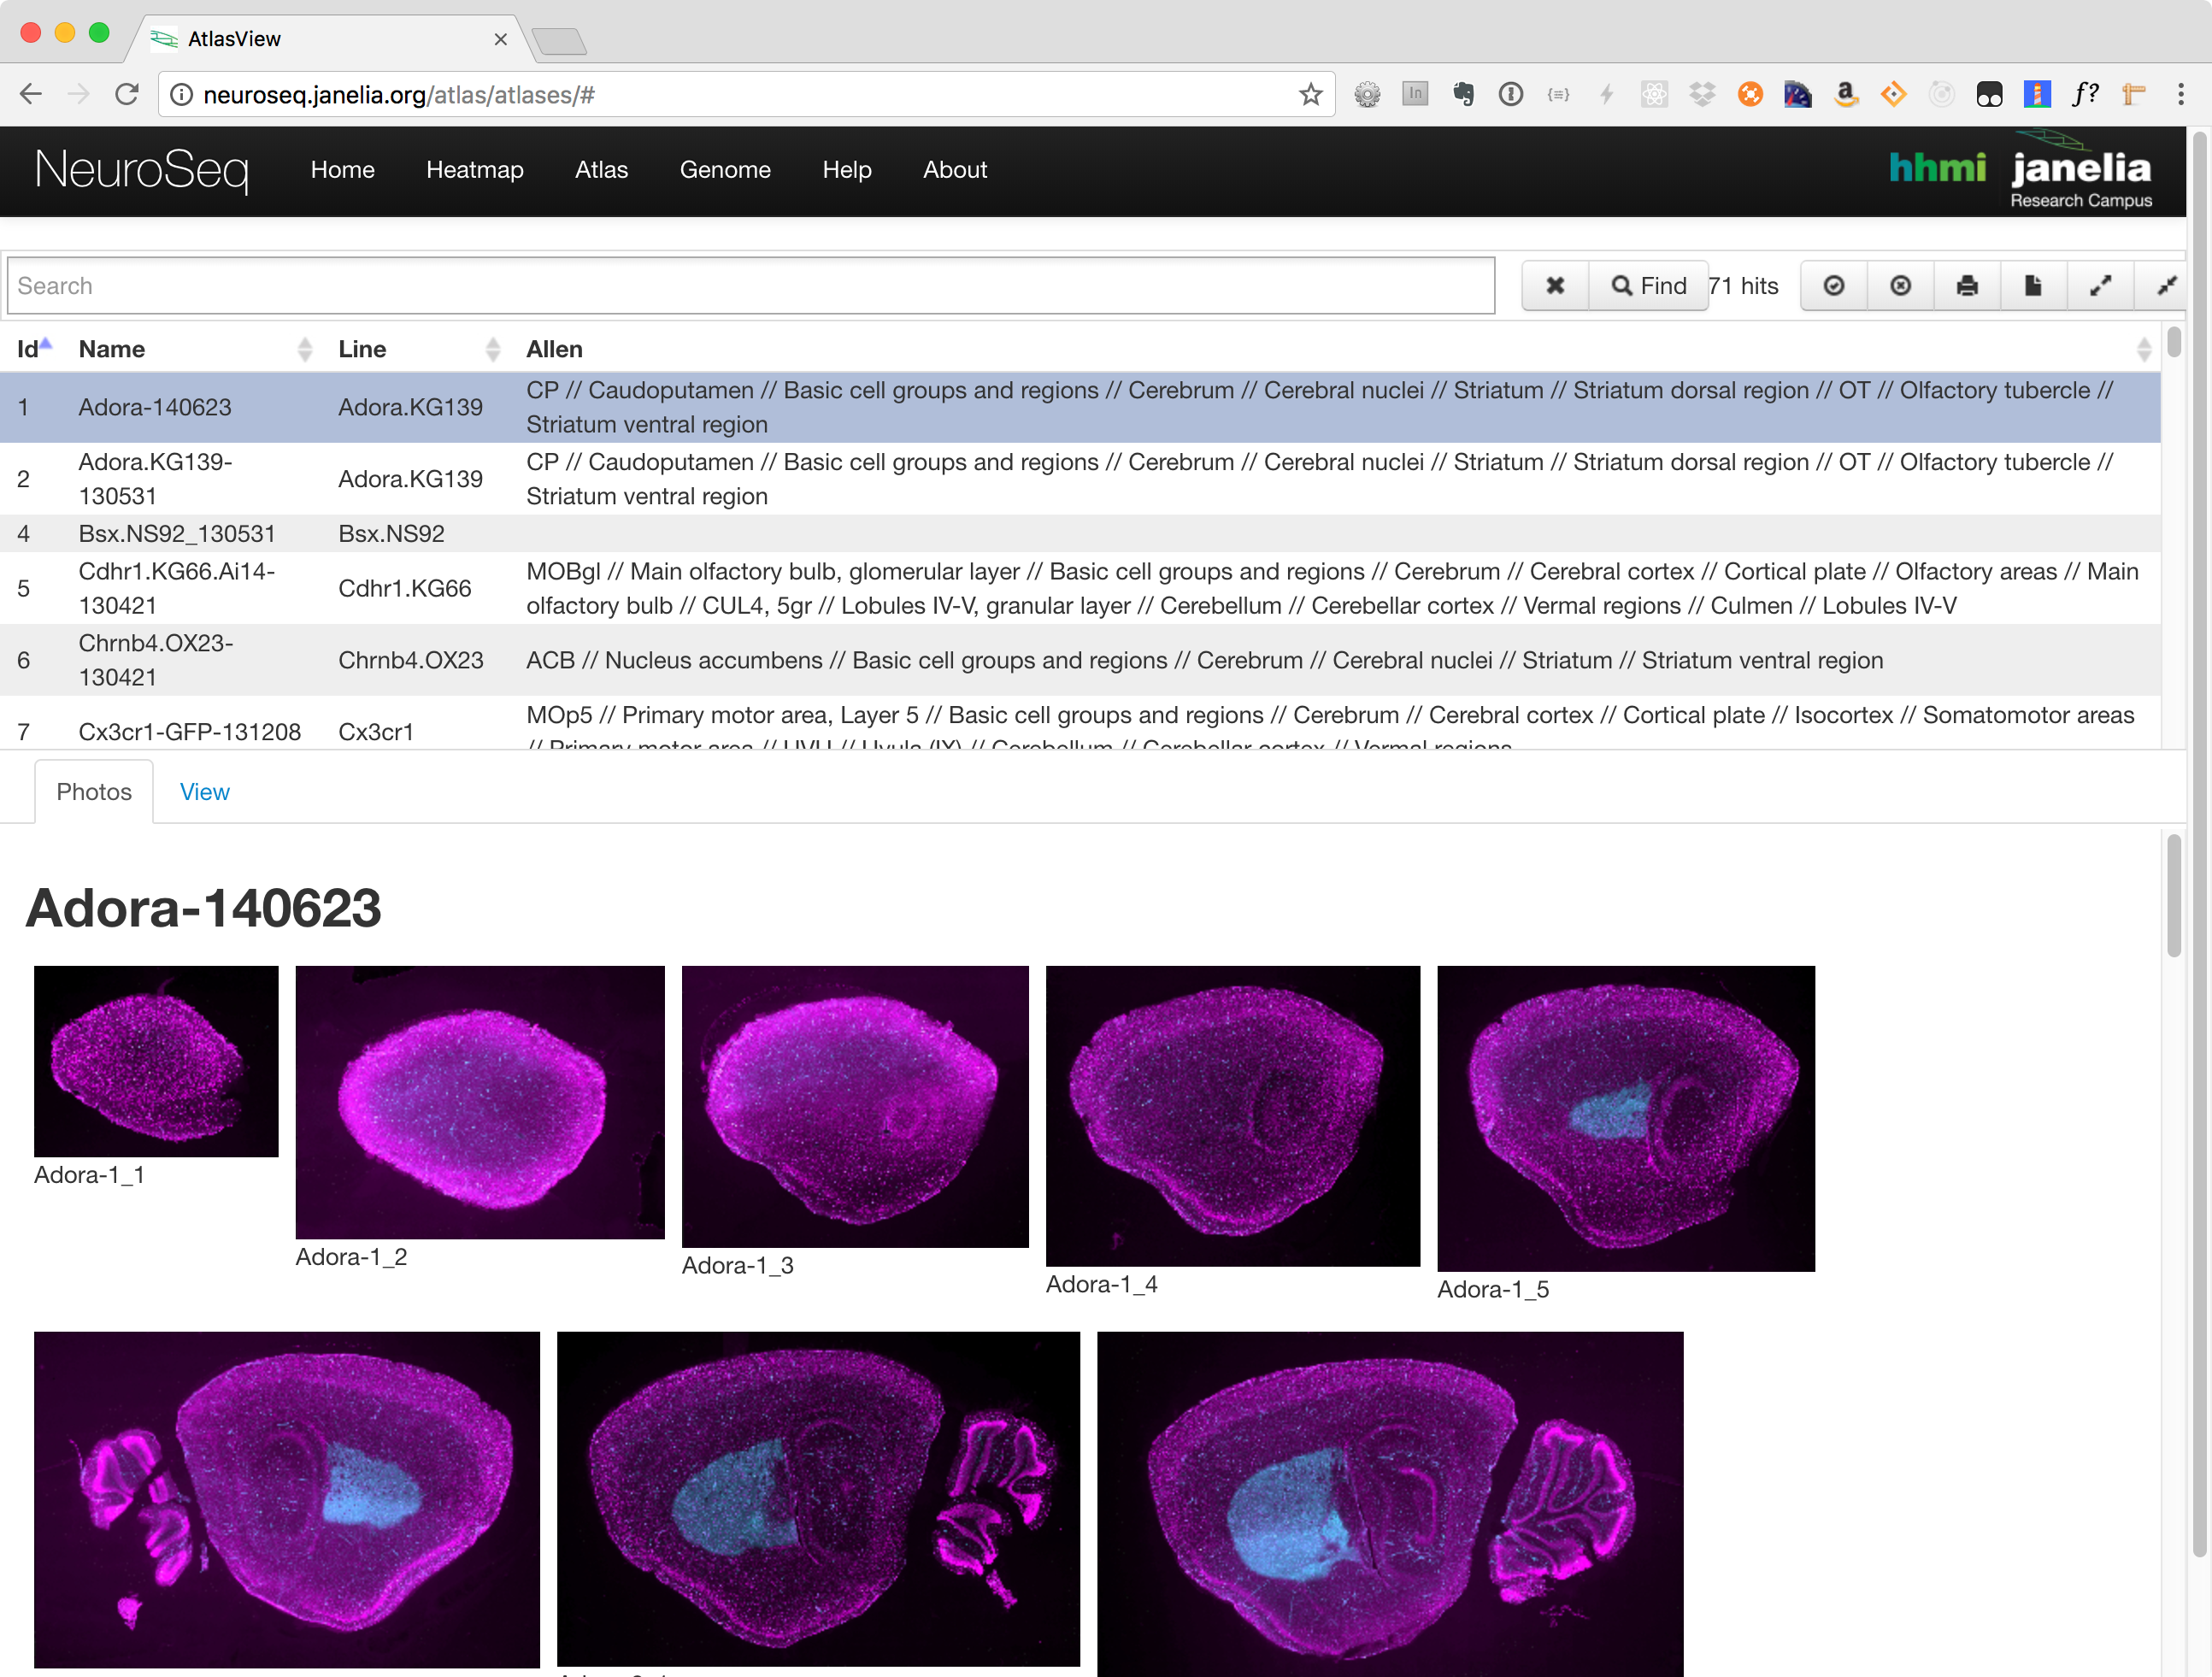Click the print icon button

pyautogui.click(x=1967, y=286)
